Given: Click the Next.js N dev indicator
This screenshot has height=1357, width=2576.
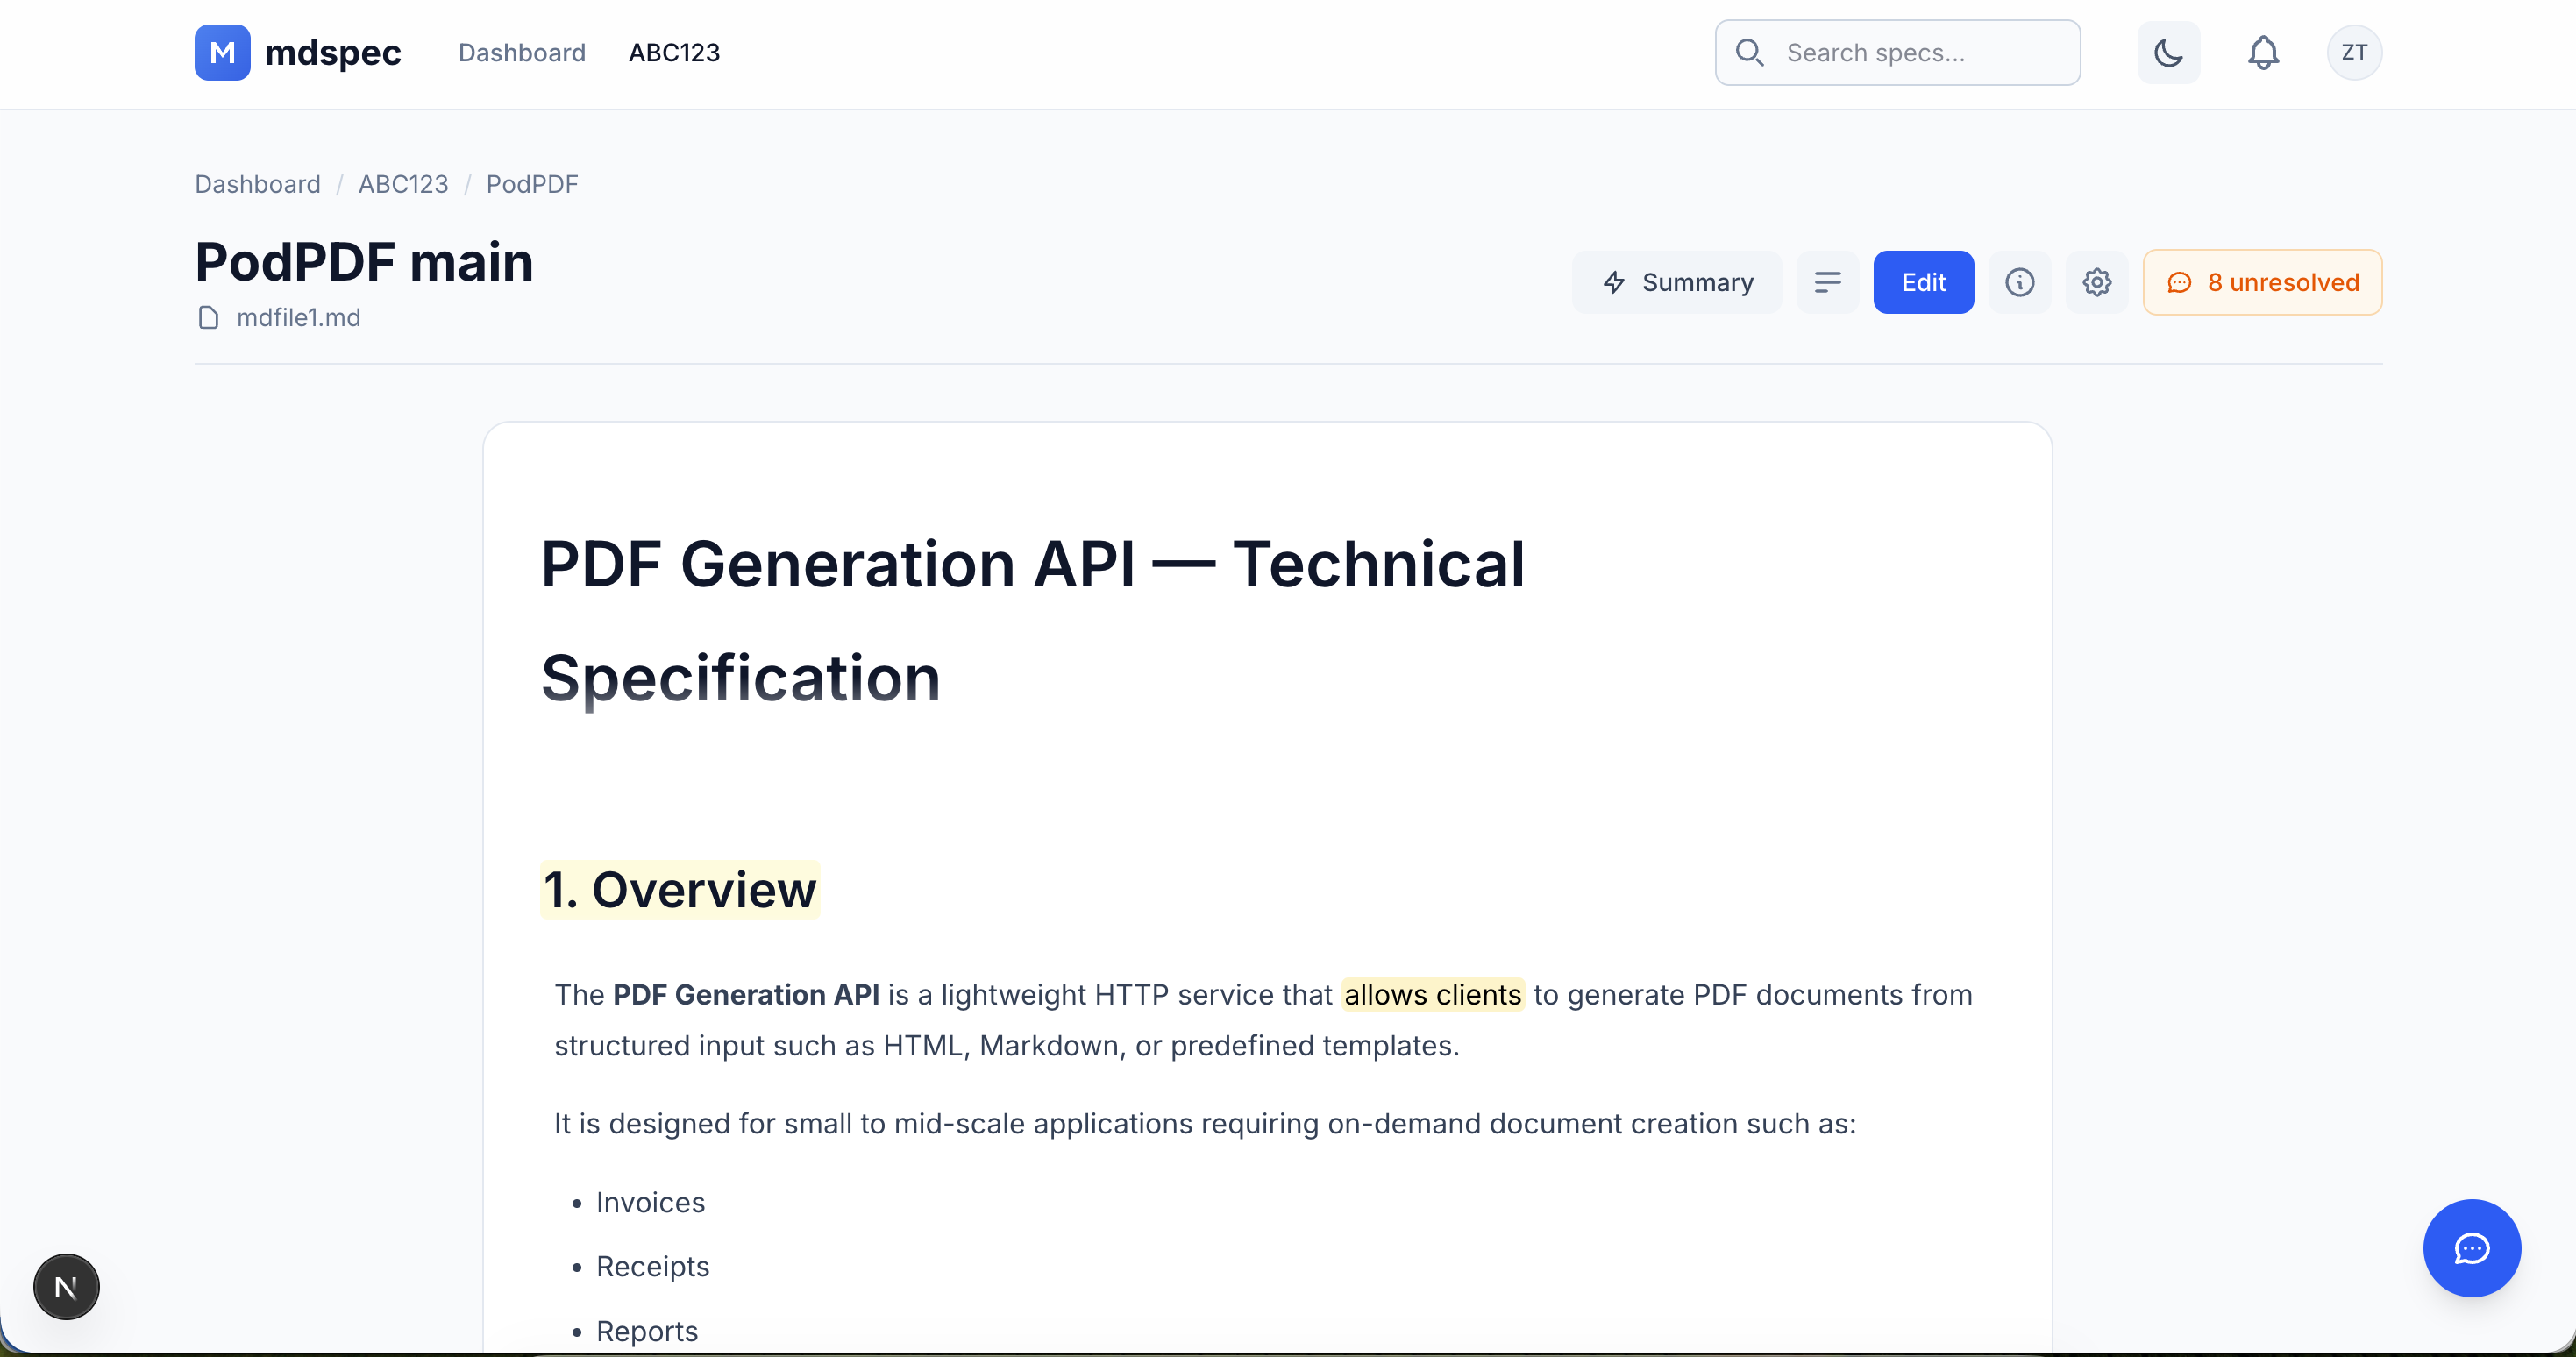Looking at the screenshot, I should coord(66,1287).
